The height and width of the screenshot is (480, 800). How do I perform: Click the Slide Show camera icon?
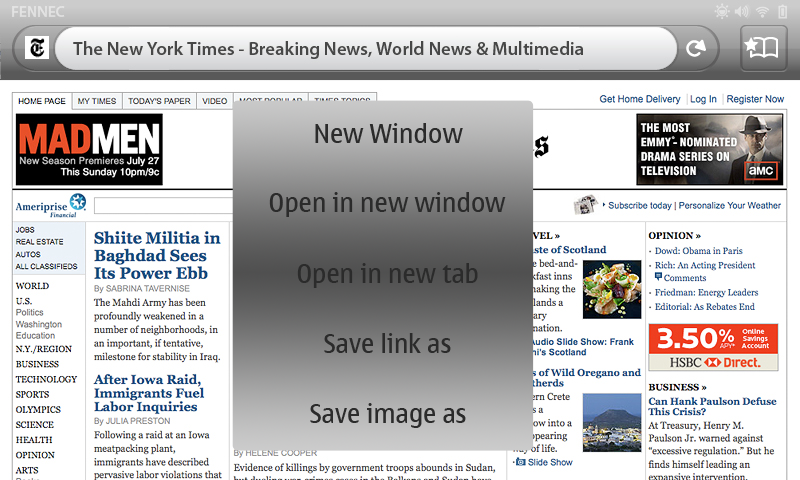click(x=520, y=462)
